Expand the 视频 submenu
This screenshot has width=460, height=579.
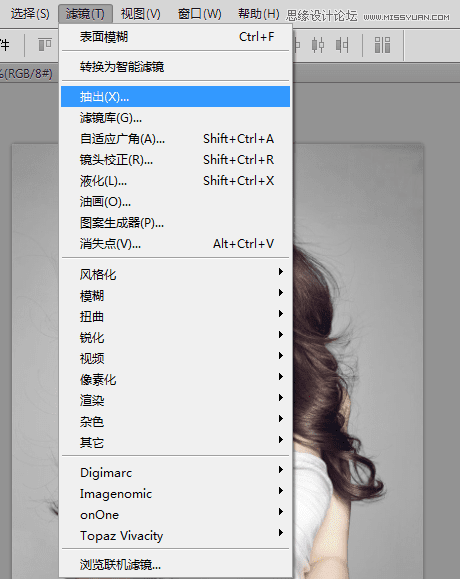point(176,359)
